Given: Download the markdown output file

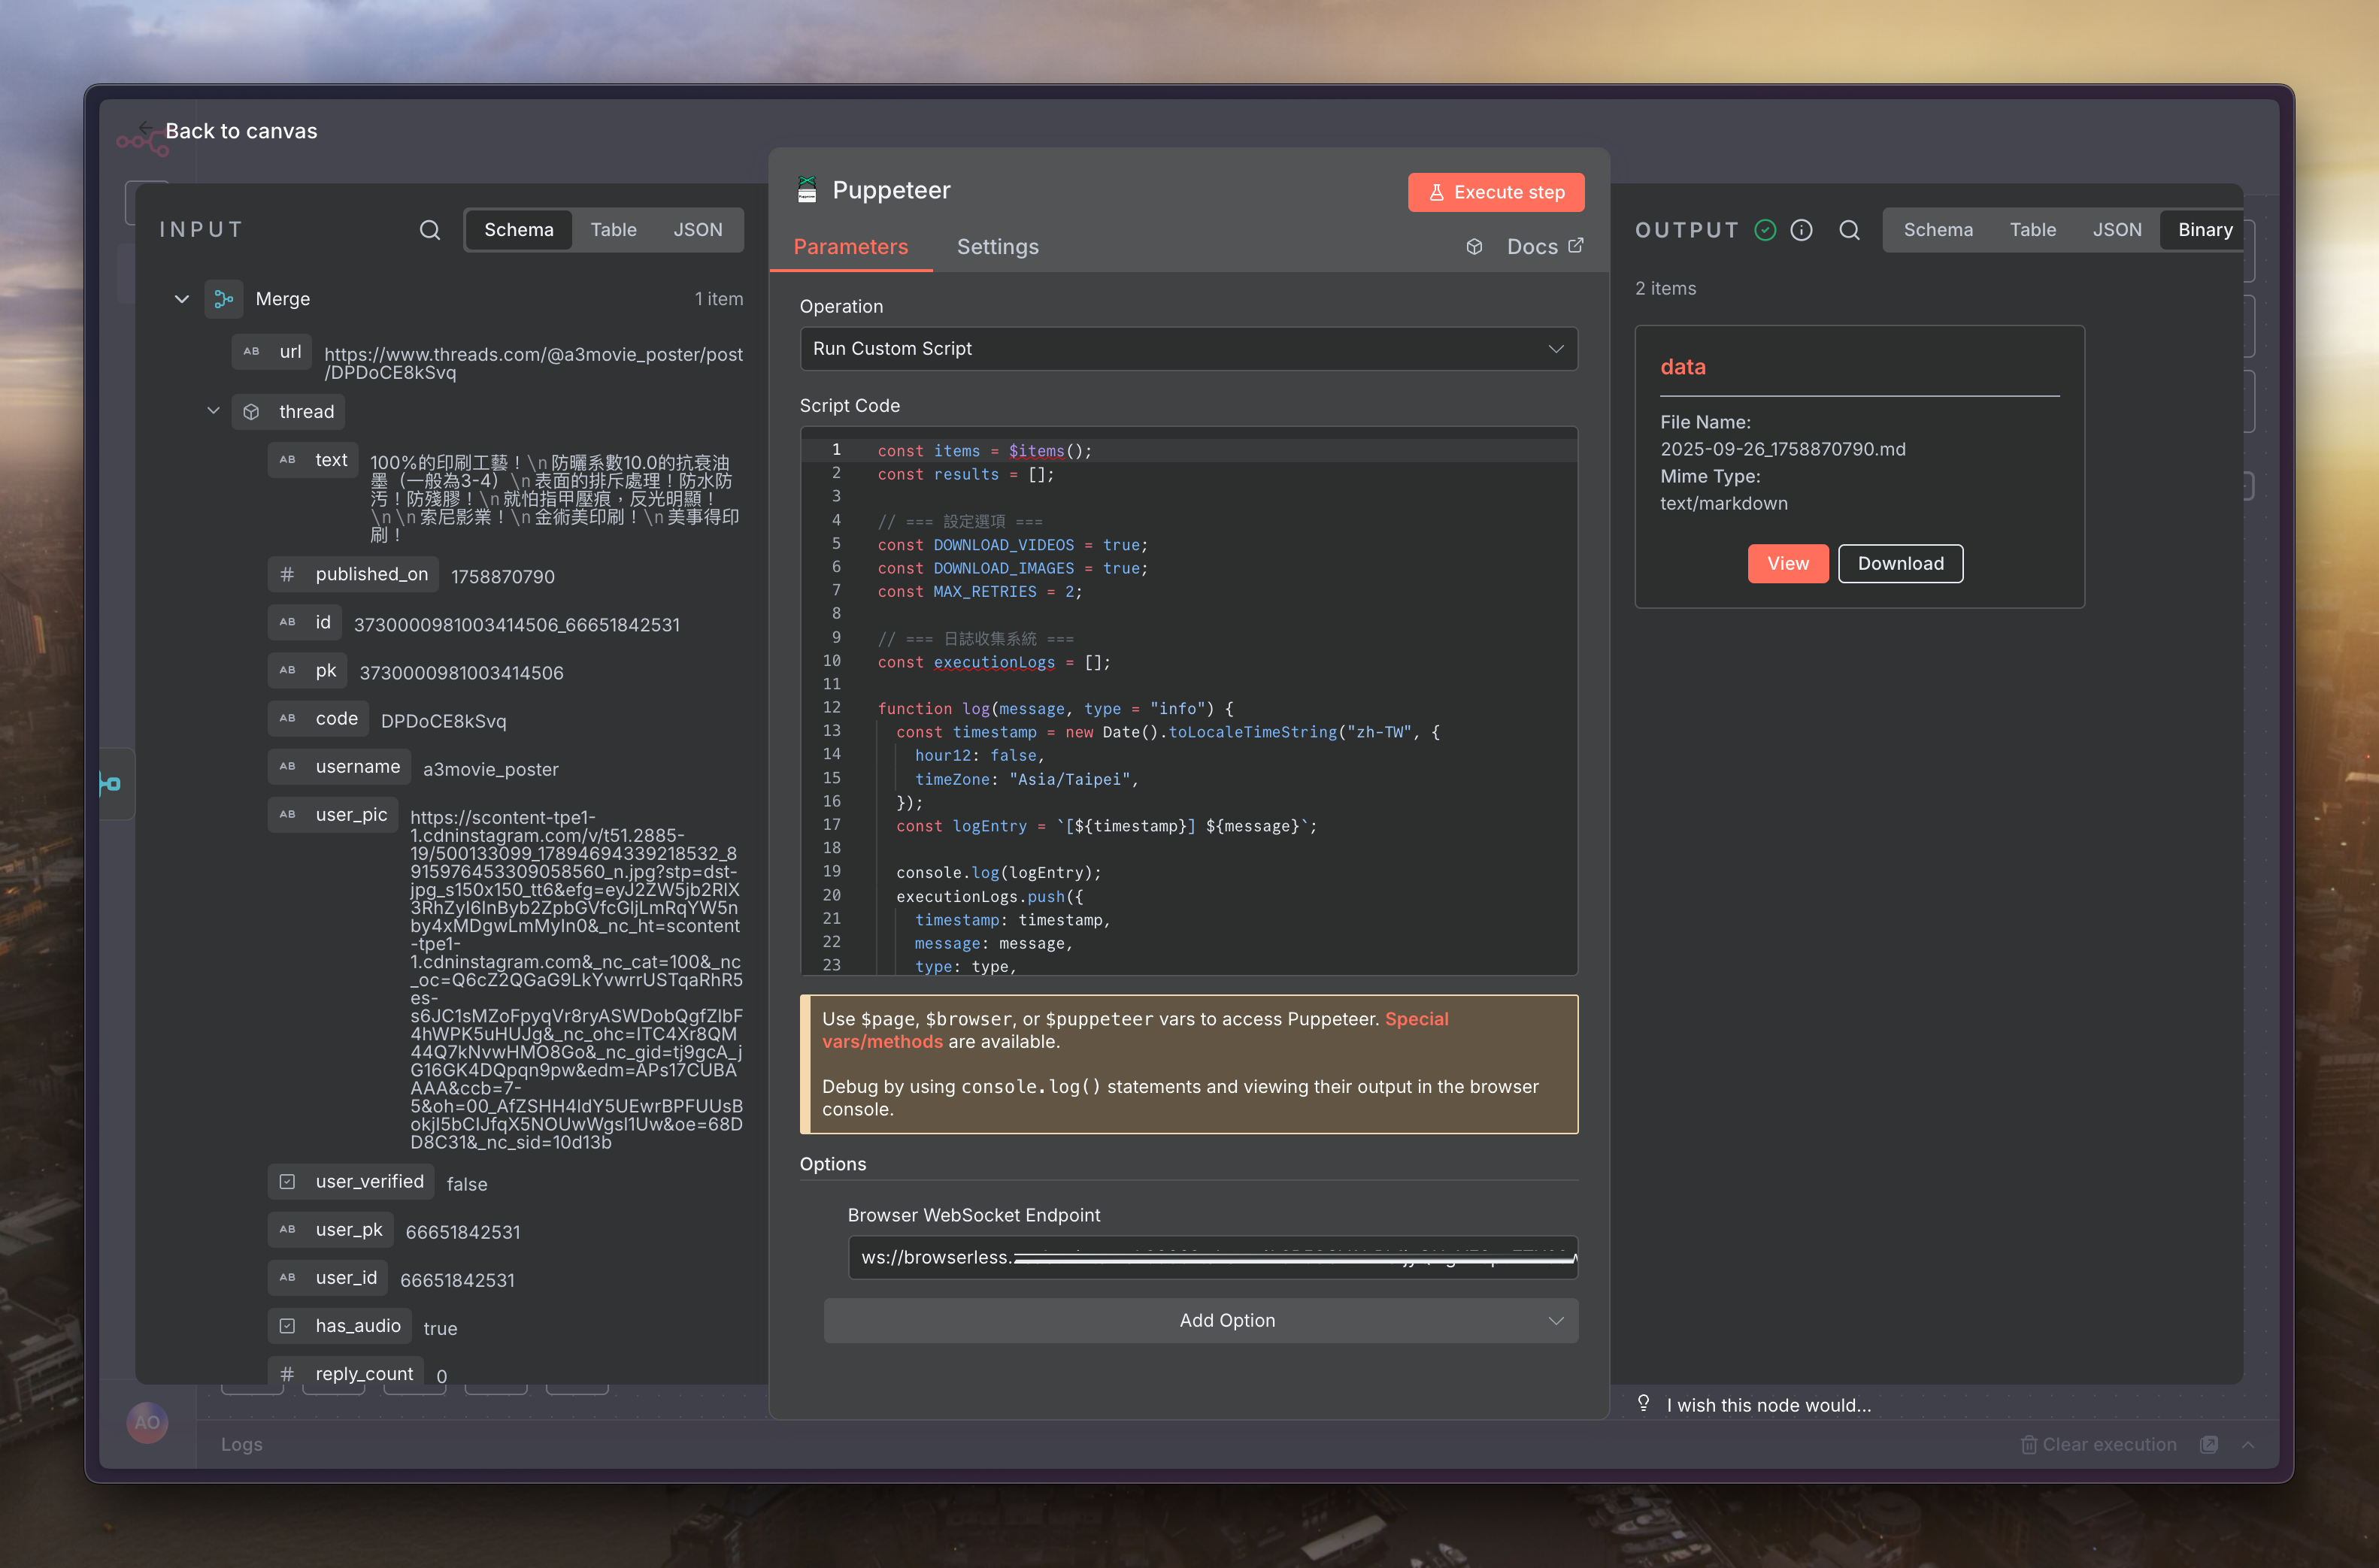Looking at the screenshot, I should tap(1899, 563).
